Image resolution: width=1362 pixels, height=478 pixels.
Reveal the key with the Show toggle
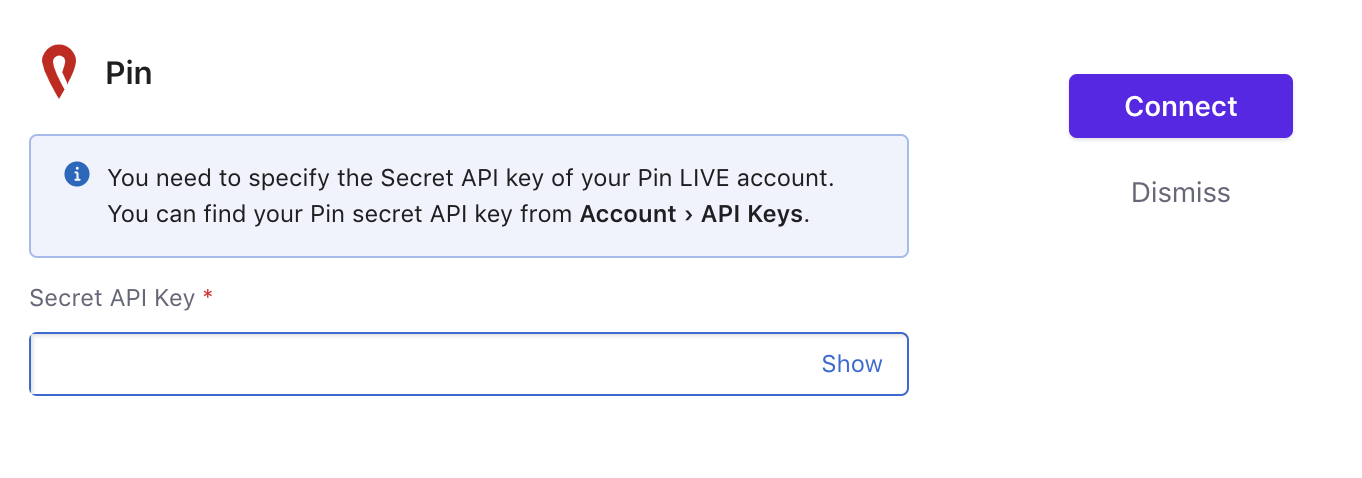click(x=852, y=364)
